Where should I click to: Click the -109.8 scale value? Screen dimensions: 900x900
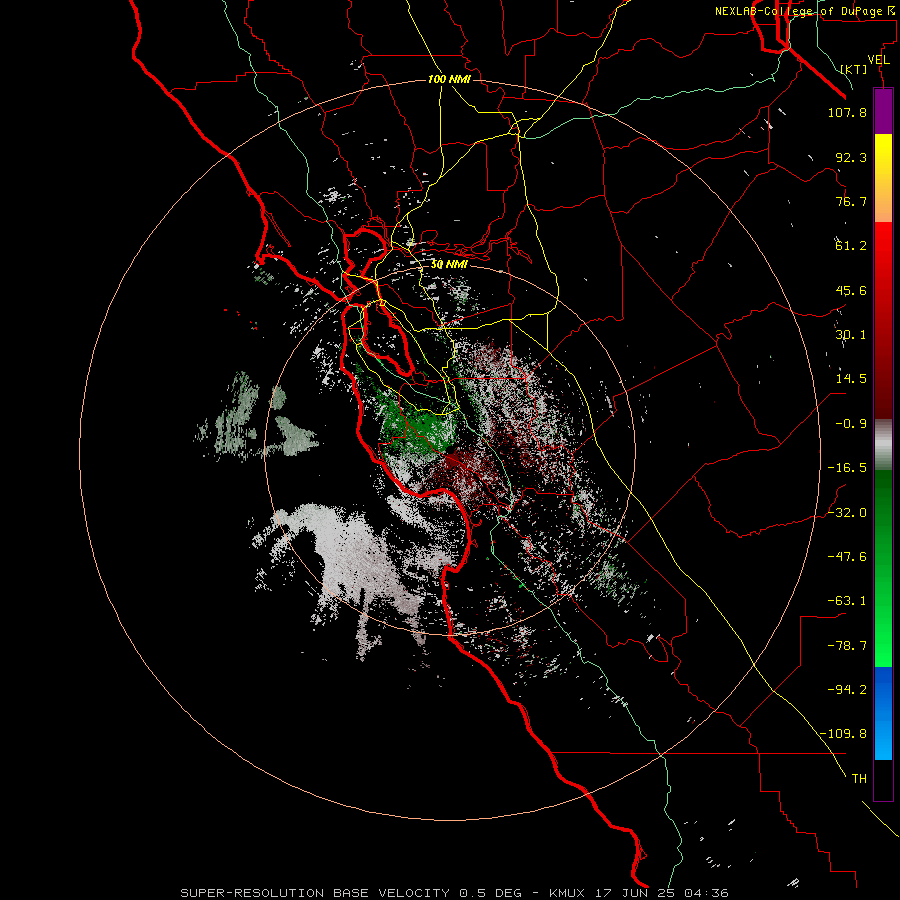point(843,734)
